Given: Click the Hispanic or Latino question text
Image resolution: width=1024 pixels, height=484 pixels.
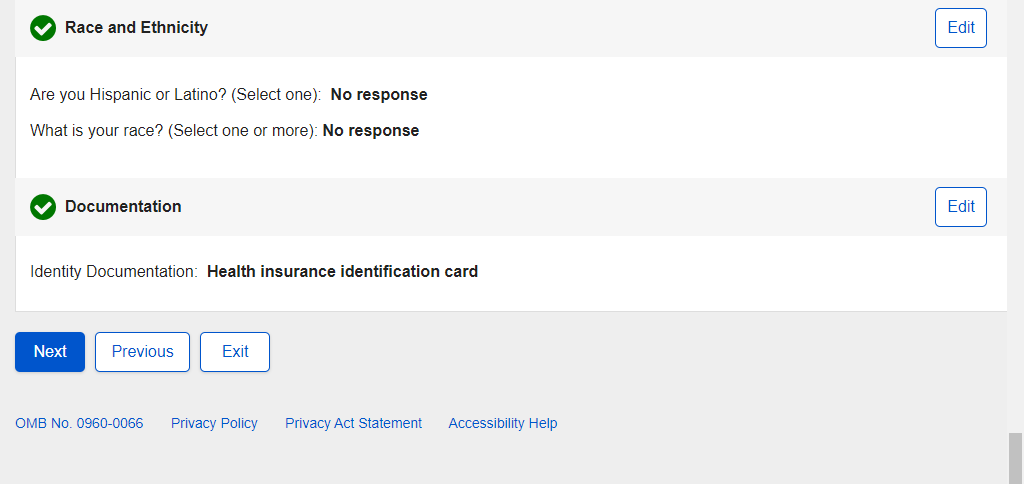Looking at the screenshot, I should coord(175,95).
